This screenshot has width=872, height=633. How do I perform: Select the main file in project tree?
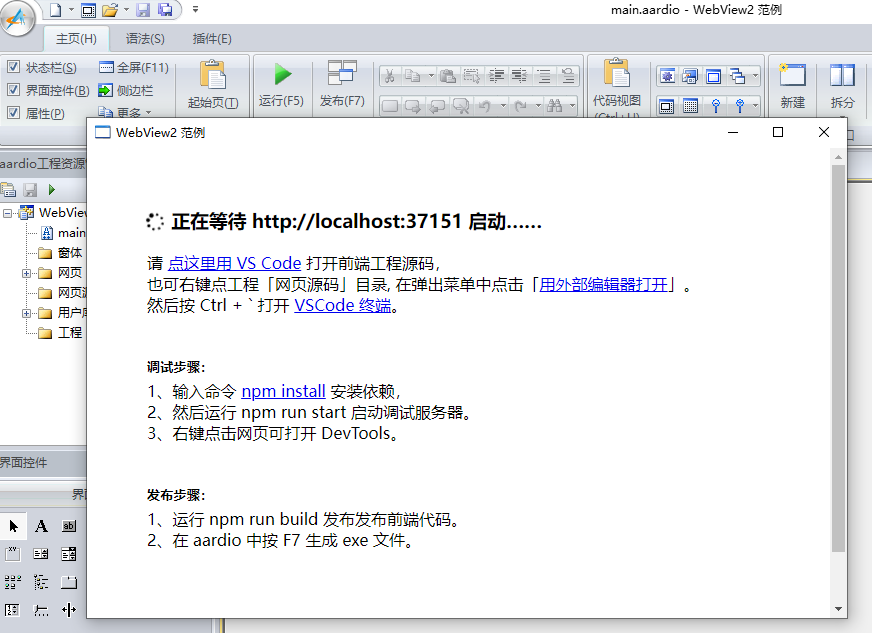click(64, 233)
